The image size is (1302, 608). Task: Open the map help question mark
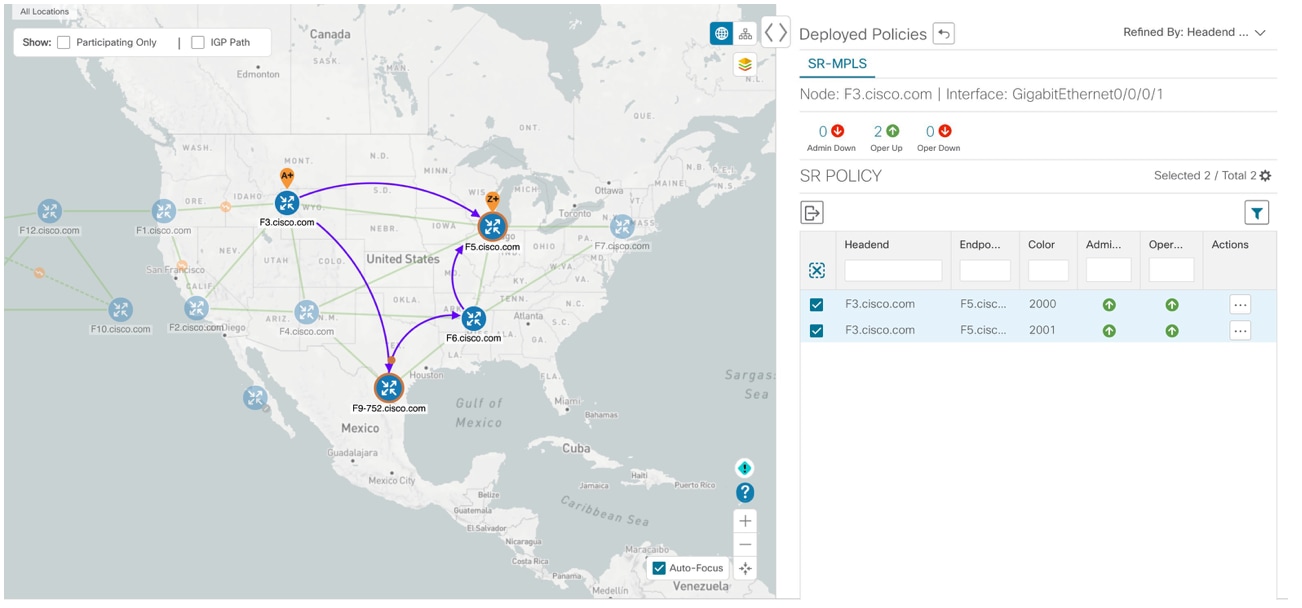tap(743, 492)
